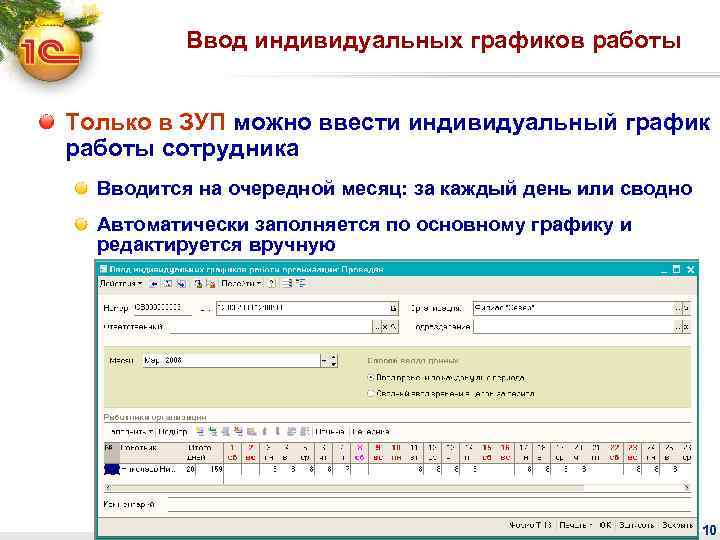Select the employee name cell in the table row
The height and width of the screenshot is (540, 720).
(152, 469)
